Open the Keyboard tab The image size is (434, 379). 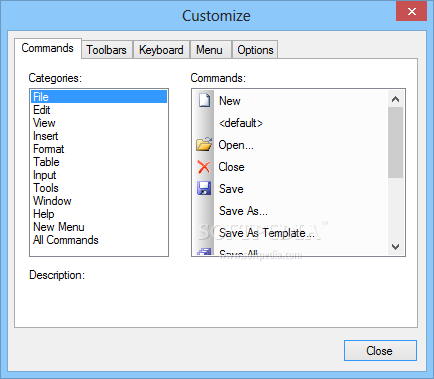point(161,50)
